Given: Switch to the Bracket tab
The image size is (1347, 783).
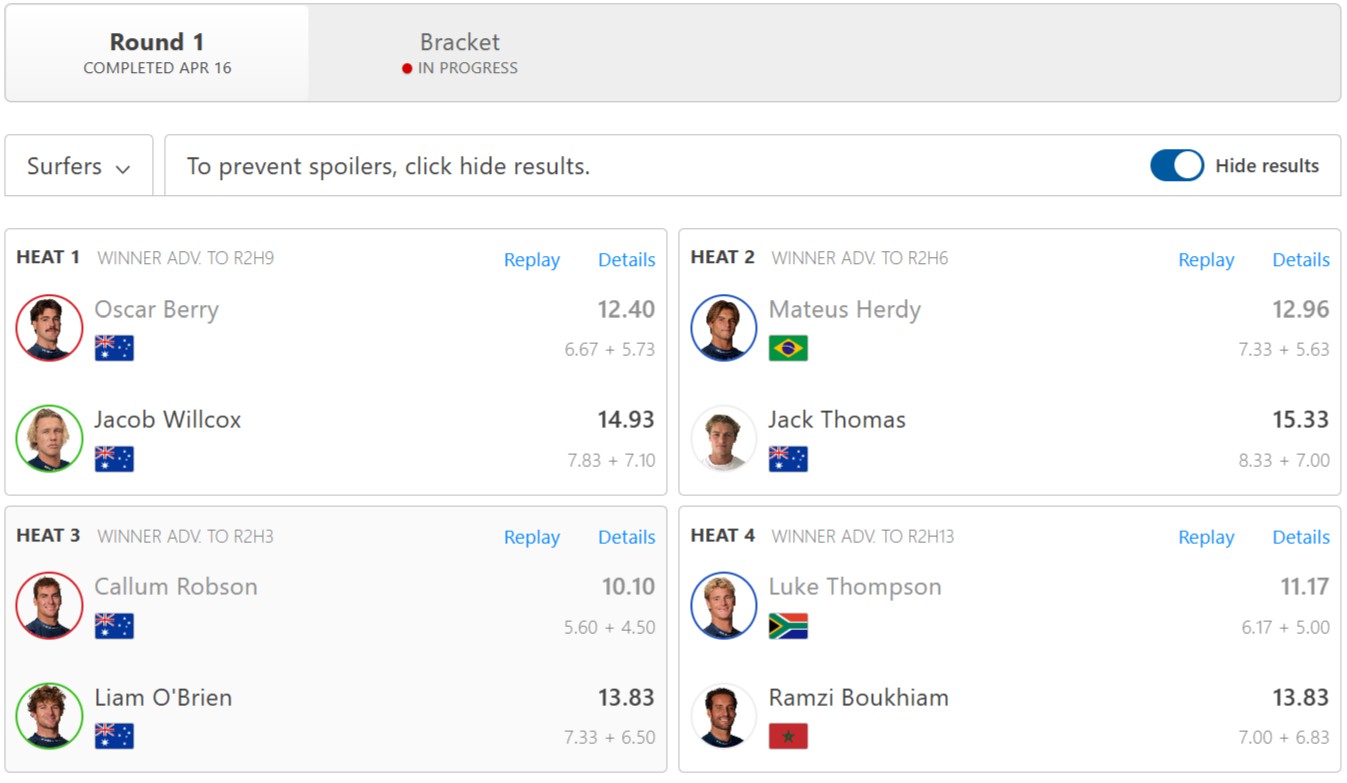Looking at the screenshot, I should [460, 53].
